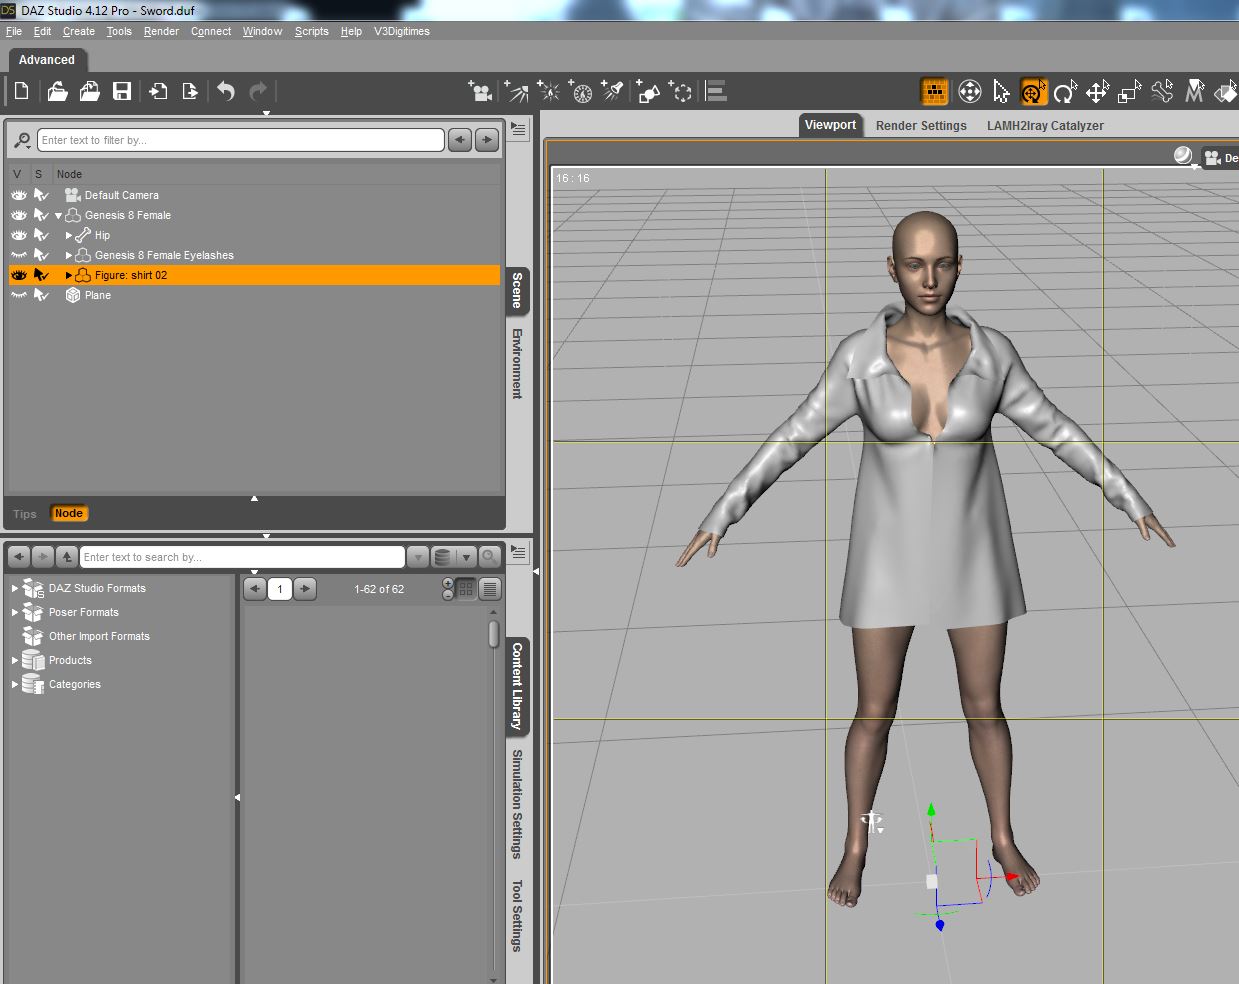Toggle visibility of Default Camera
This screenshot has height=984, width=1239.
click(19, 195)
